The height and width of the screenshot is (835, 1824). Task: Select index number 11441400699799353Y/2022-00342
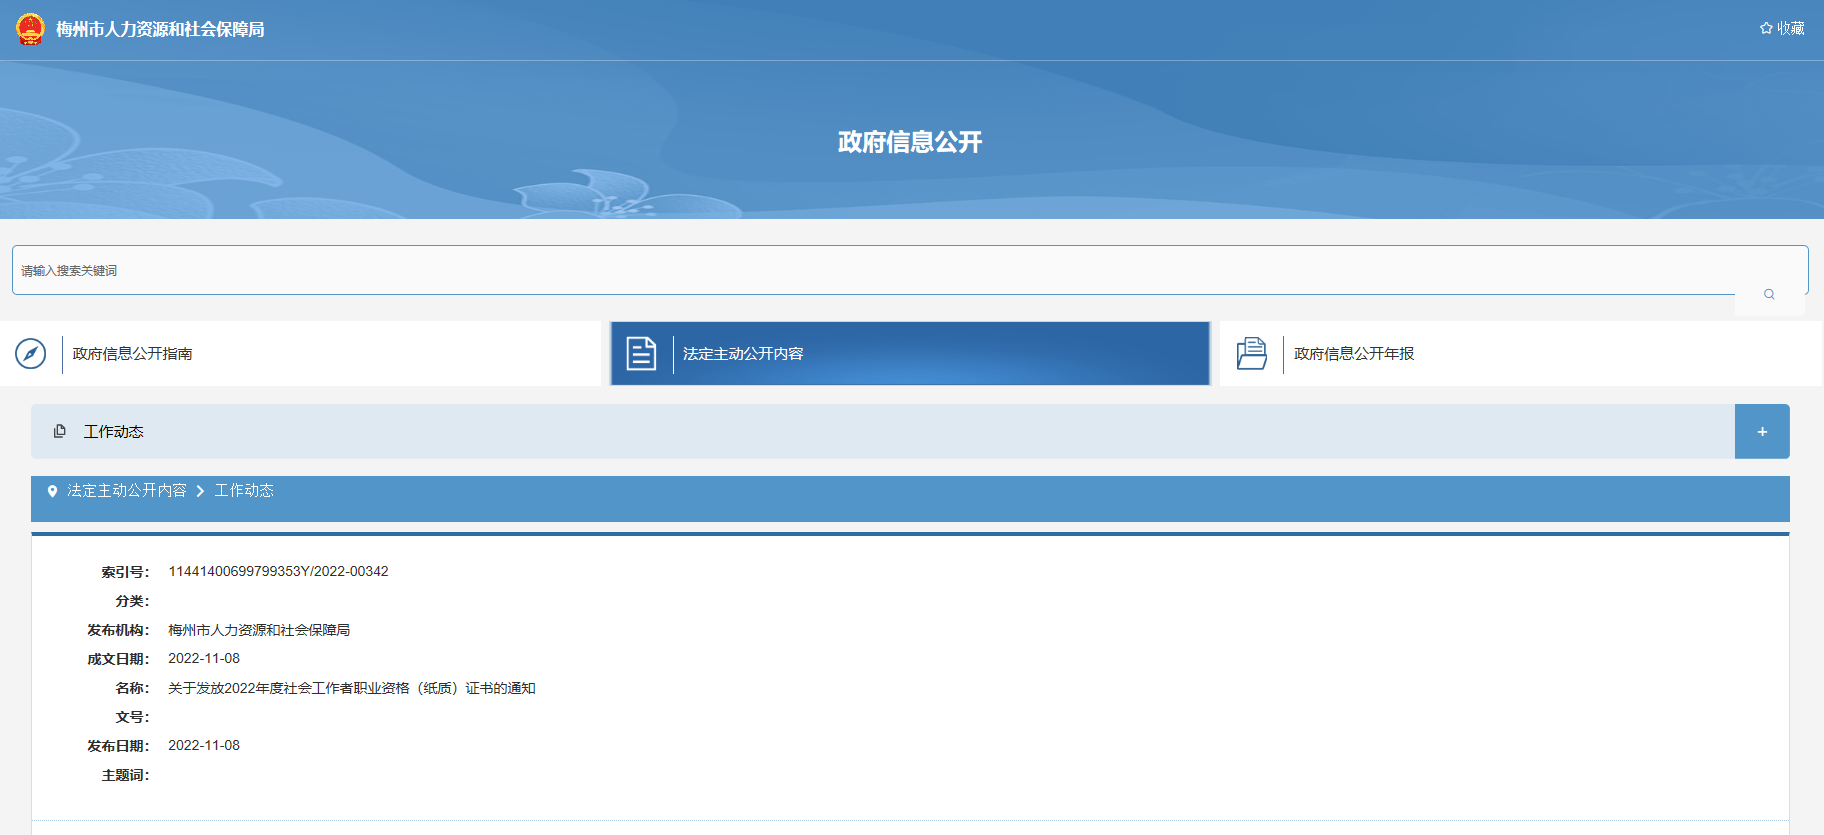[278, 571]
